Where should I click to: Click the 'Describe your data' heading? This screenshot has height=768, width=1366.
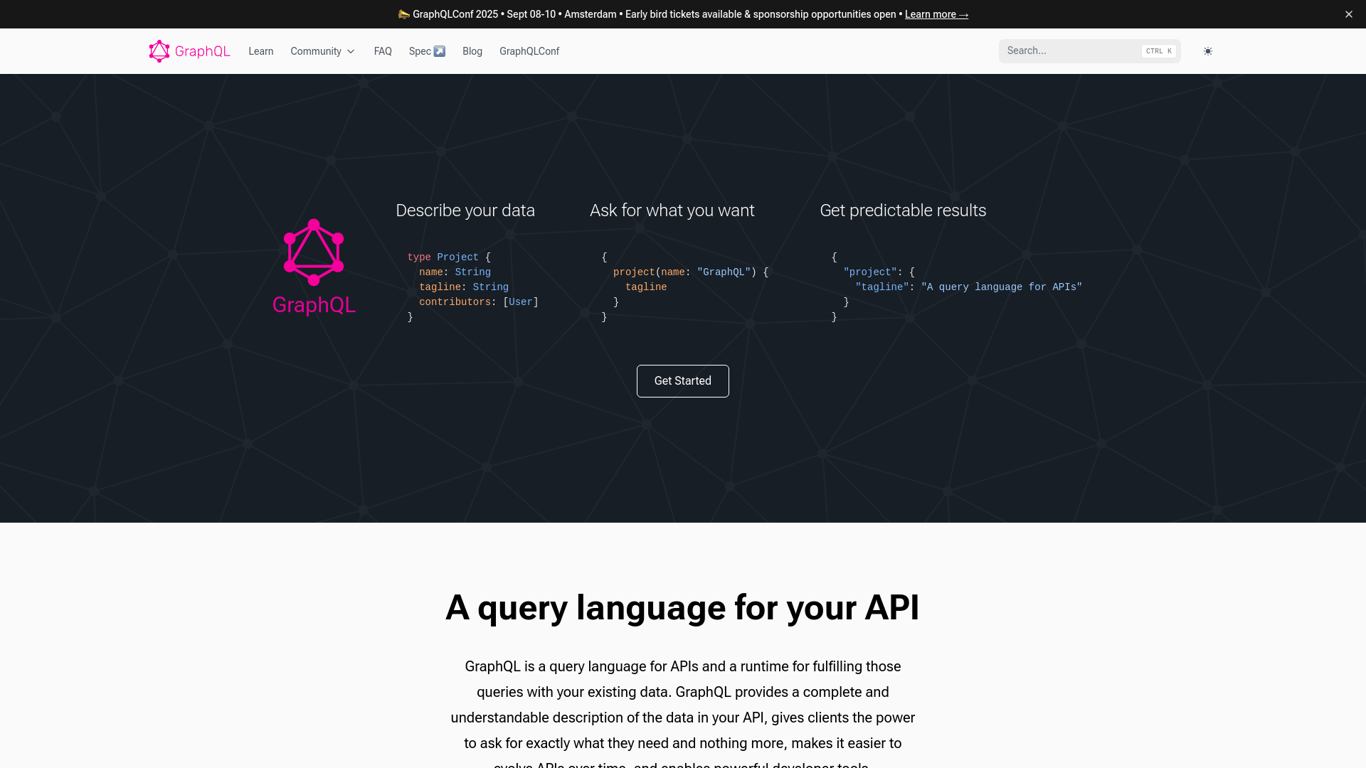[465, 210]
